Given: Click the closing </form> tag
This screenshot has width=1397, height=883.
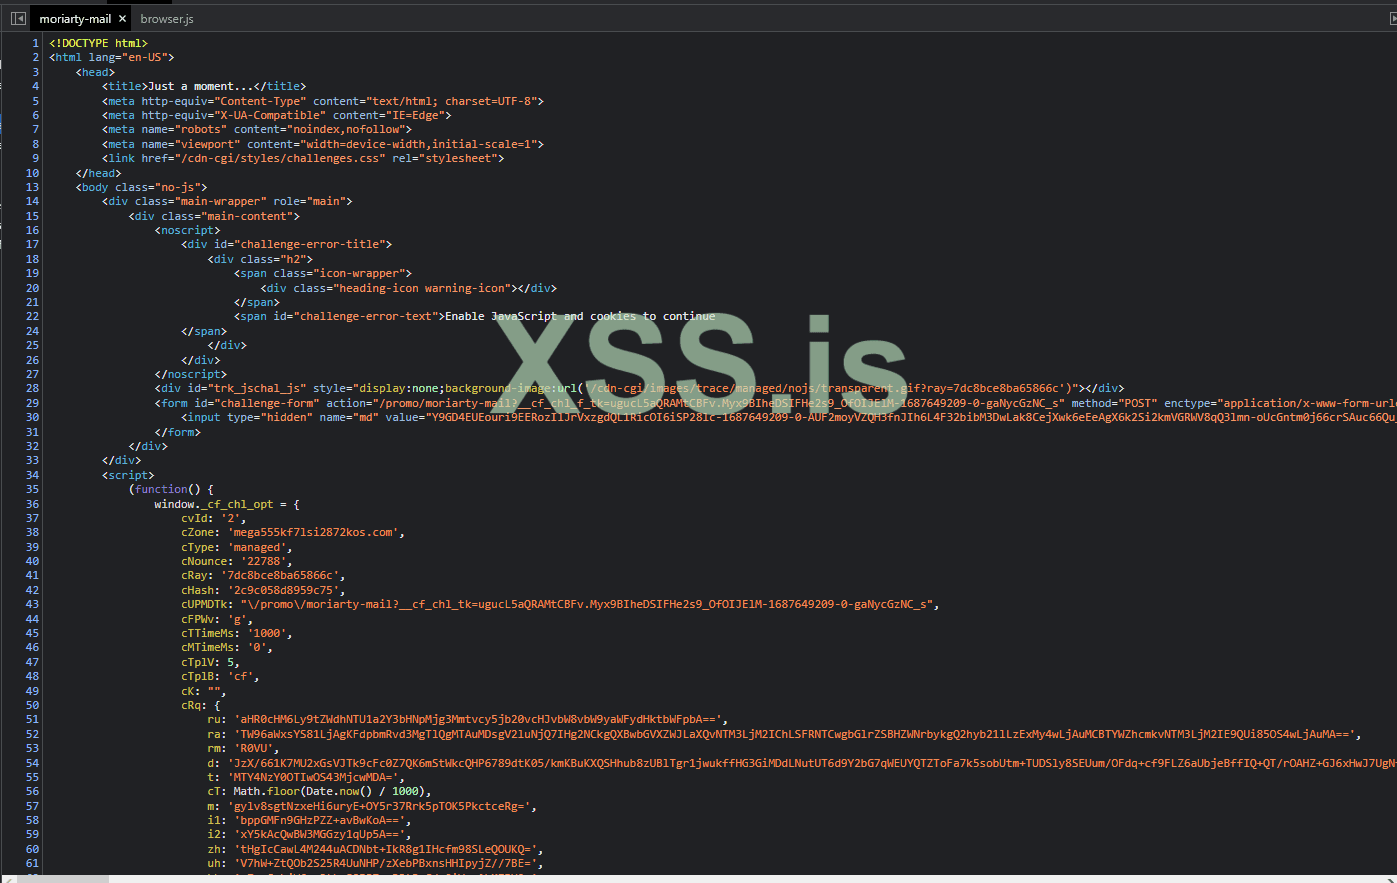Looking at the screenshot, I should [177, 432].
